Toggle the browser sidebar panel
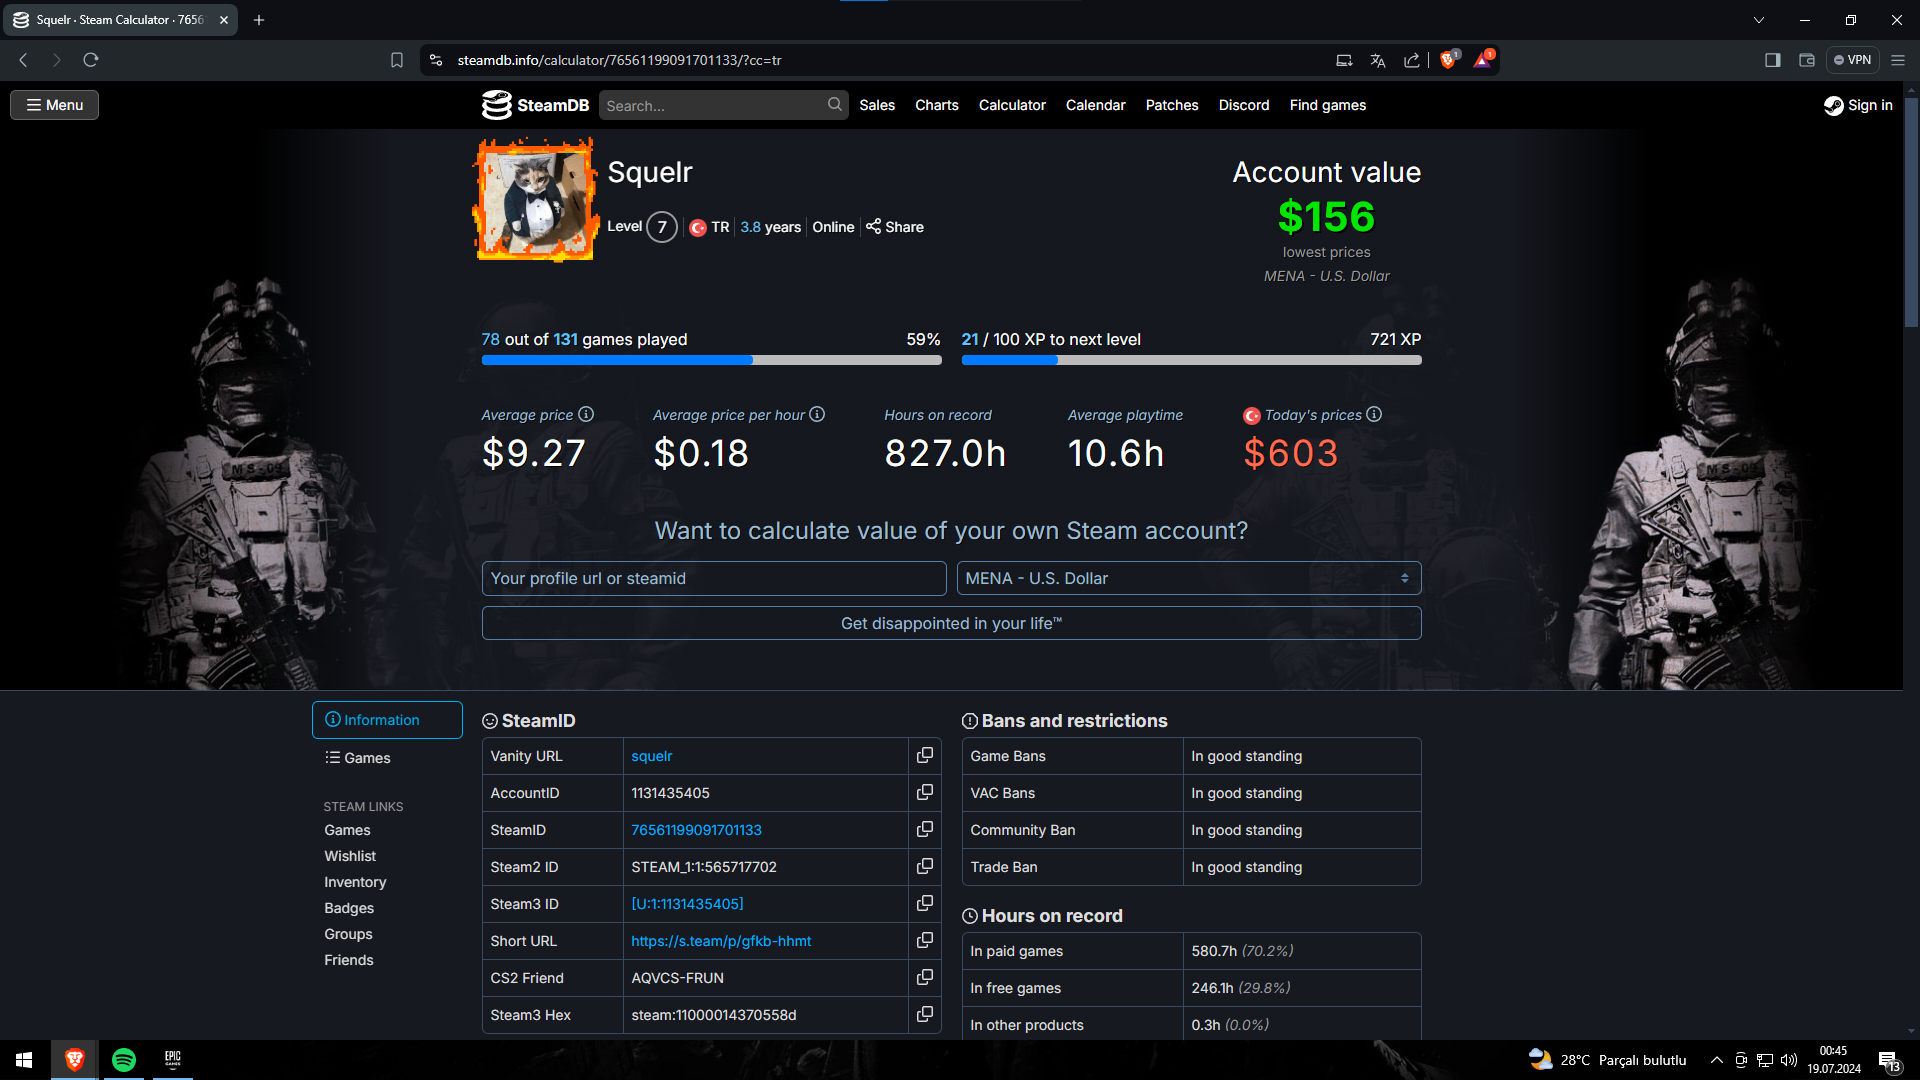Viewport: 1920px width, 1080px height. click(x=1772, y=60)
